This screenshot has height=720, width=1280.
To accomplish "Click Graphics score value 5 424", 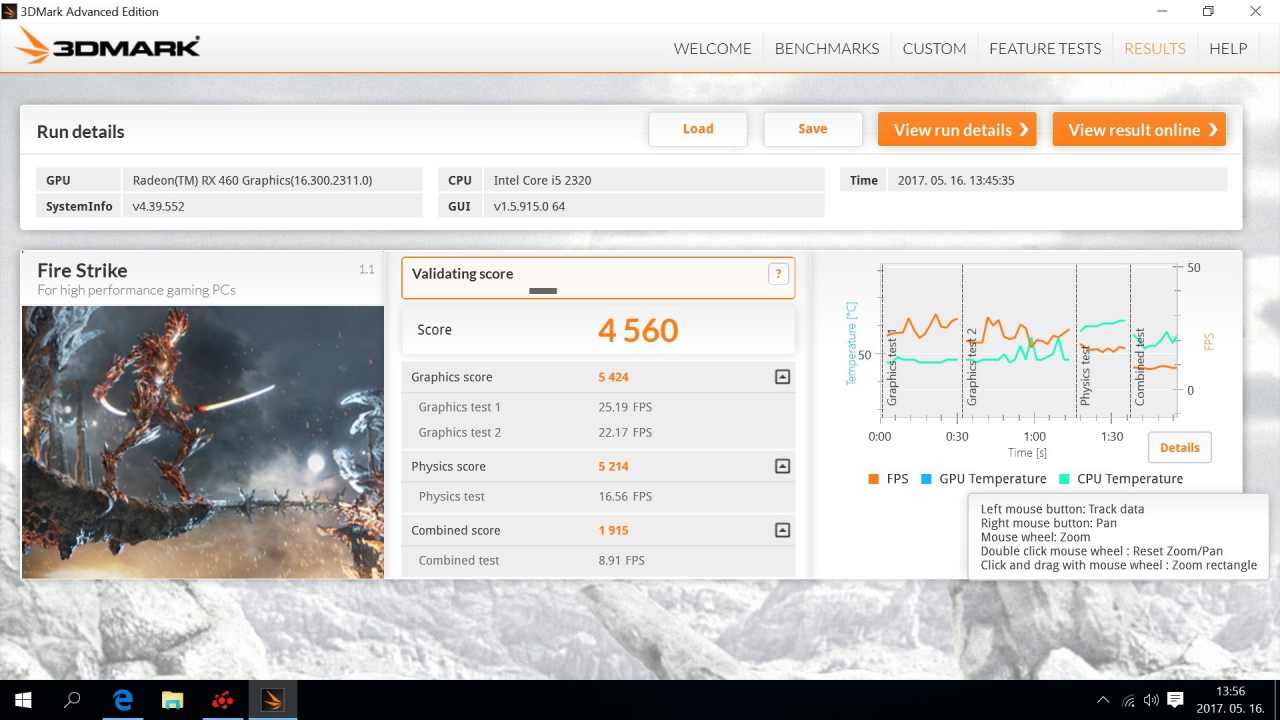I will 613,377.
